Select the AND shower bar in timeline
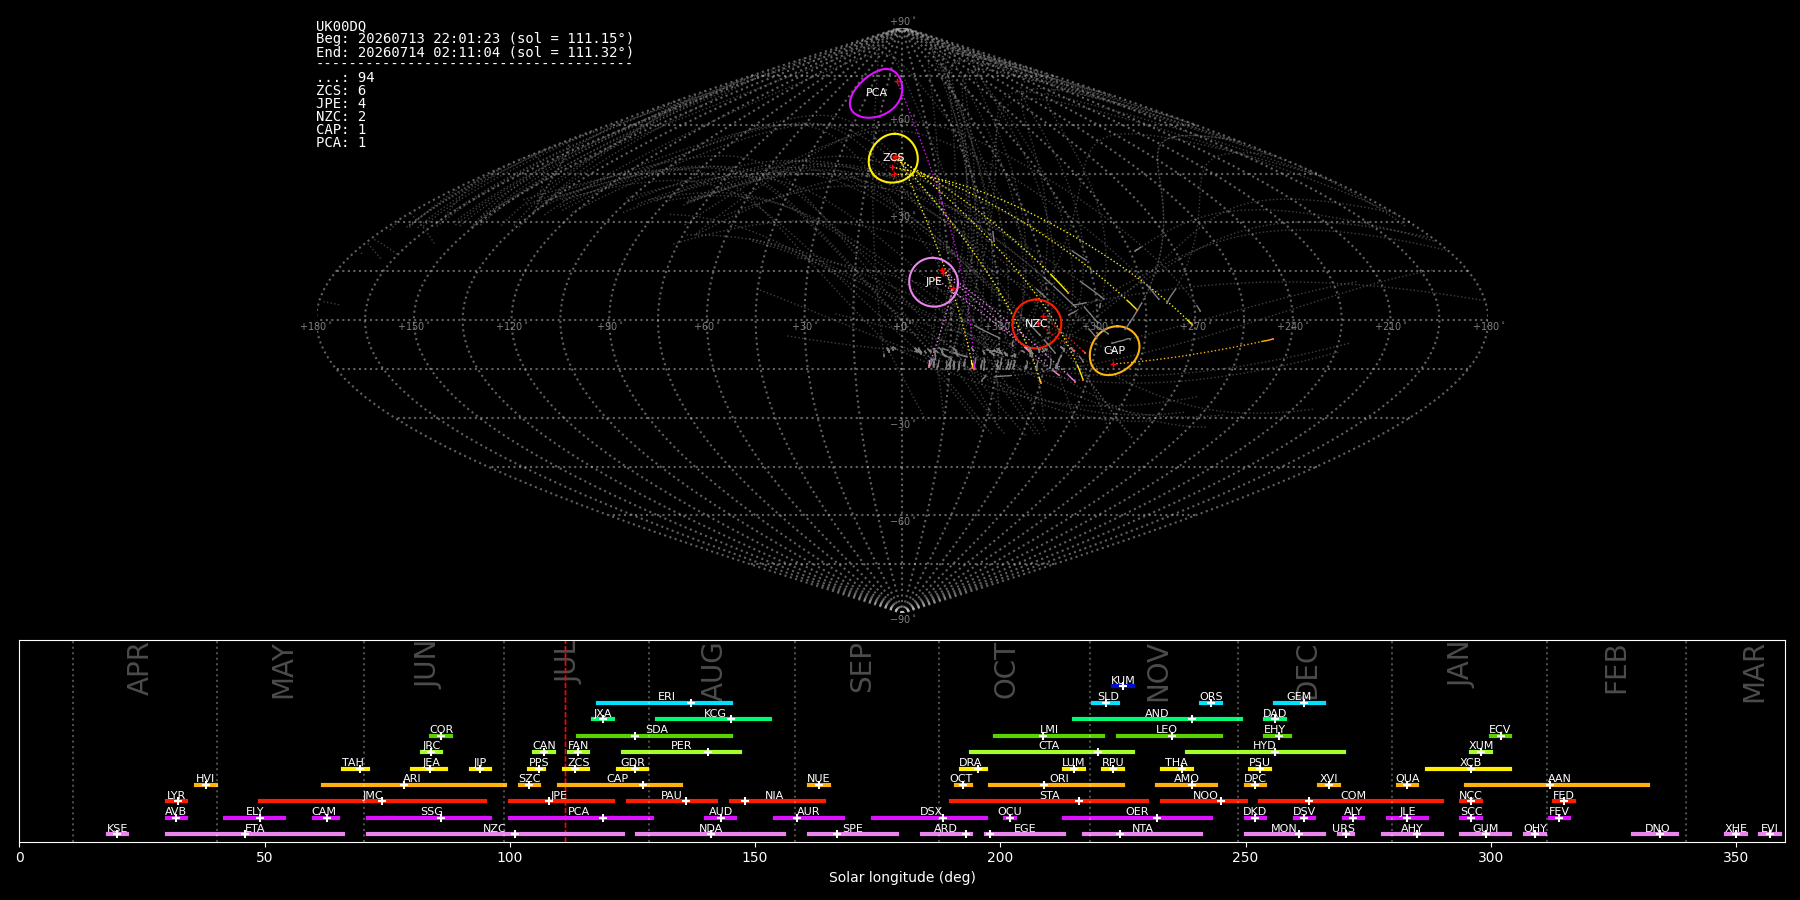 (x=1157, y=719)
